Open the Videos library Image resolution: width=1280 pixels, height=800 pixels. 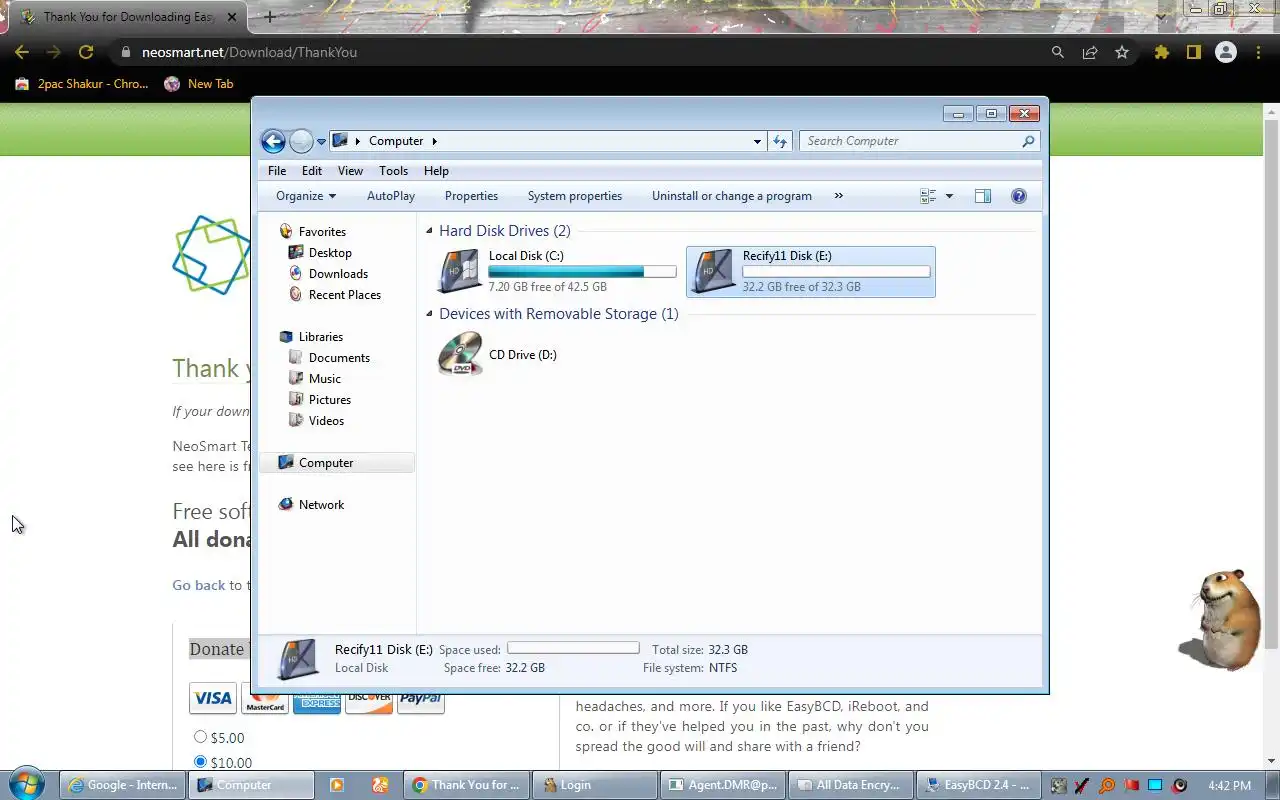point(326,421)
